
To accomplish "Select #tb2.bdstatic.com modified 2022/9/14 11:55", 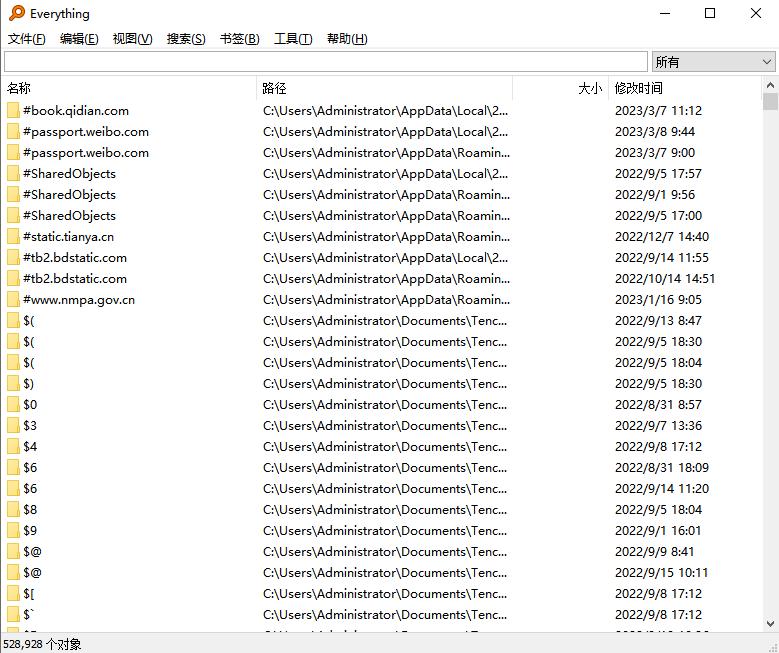I will (75, 257).
